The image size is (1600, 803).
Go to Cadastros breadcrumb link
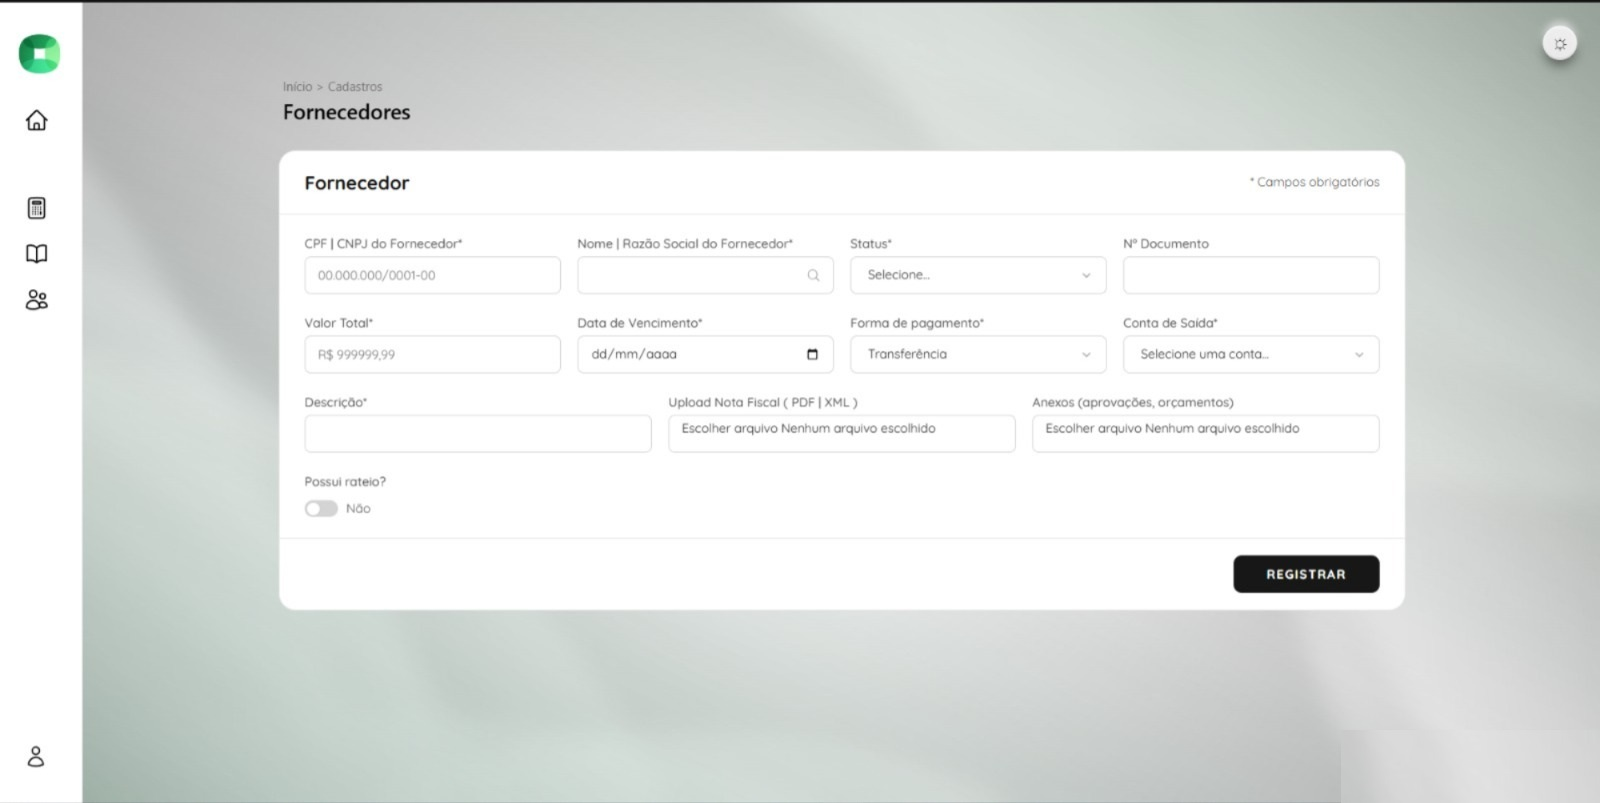[x=355, y=87]
